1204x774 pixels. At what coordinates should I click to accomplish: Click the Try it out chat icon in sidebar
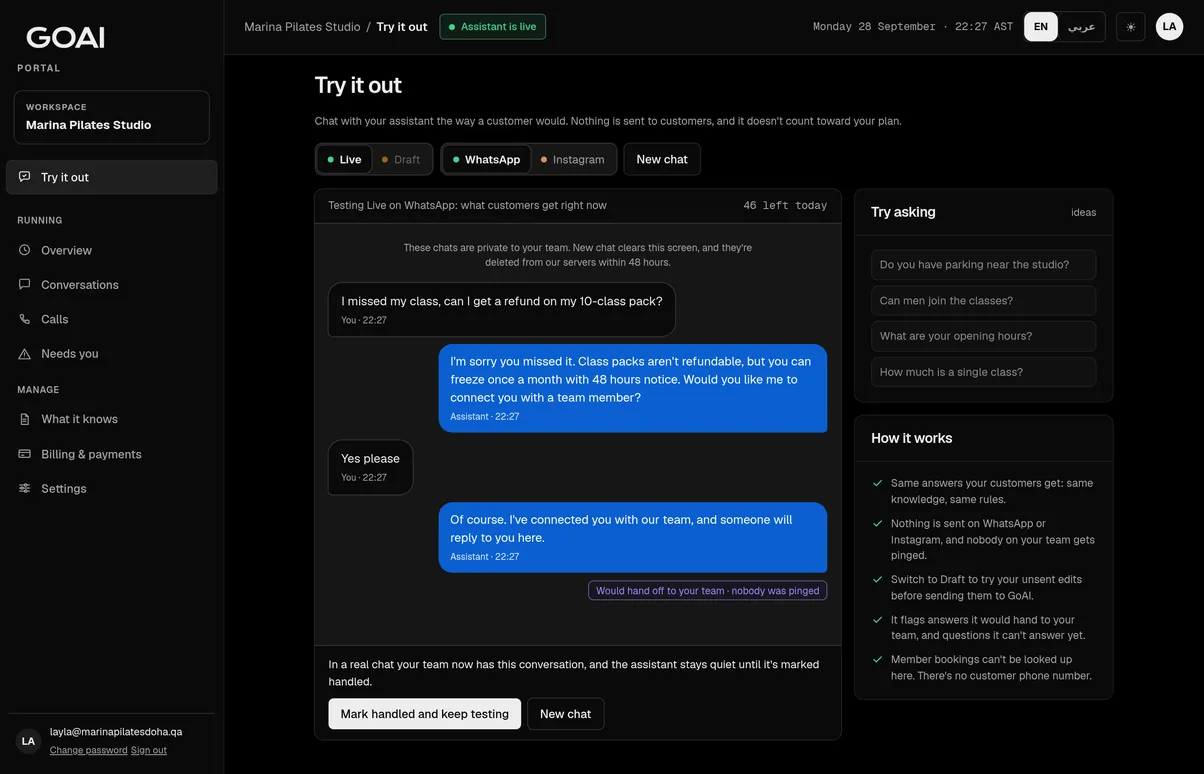(x=25, y=177)
